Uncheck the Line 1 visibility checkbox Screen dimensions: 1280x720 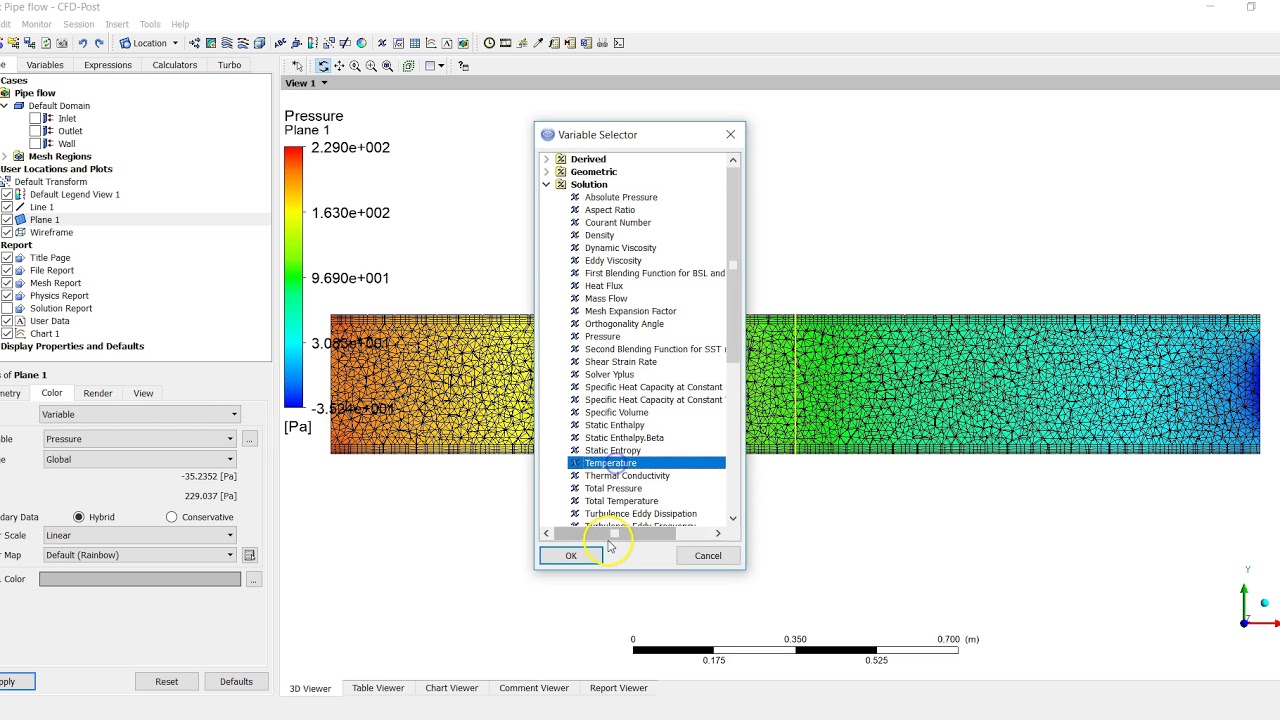(x=7, y=207)
